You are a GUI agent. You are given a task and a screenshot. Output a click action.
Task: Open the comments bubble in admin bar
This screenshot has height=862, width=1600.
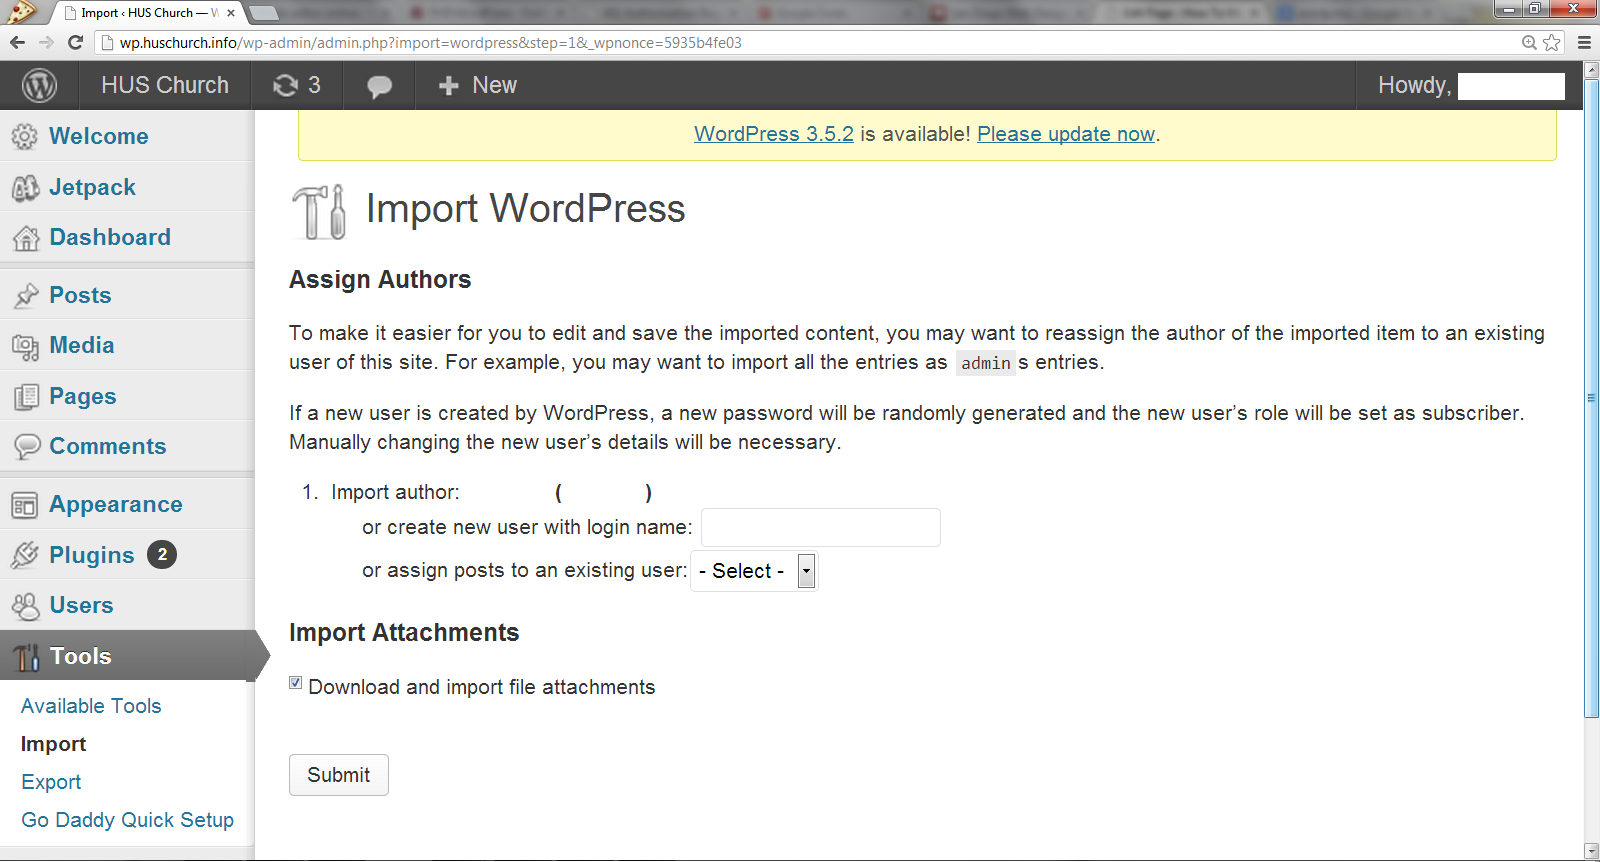(x=379, y=87)
